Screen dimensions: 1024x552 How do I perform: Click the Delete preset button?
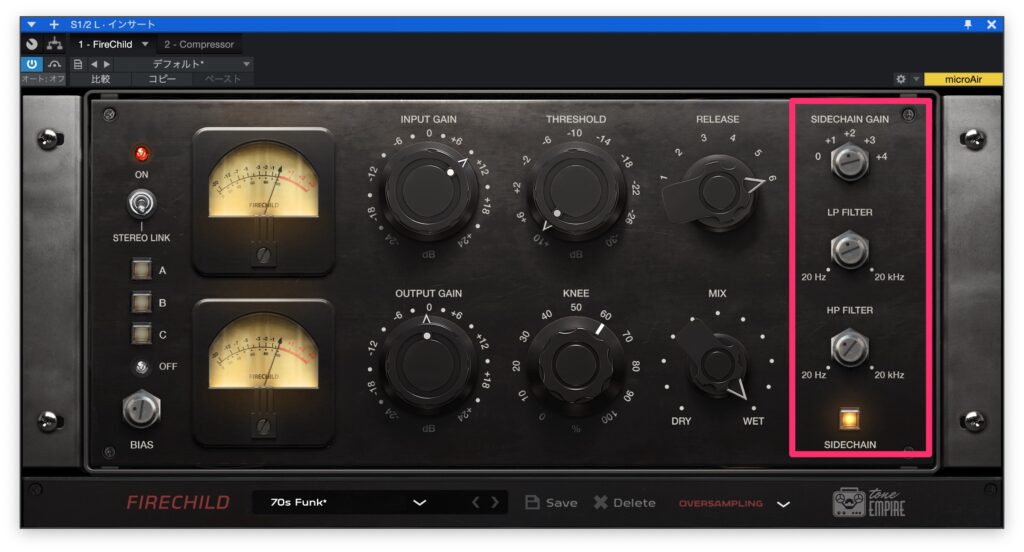[x=624, y=503]
